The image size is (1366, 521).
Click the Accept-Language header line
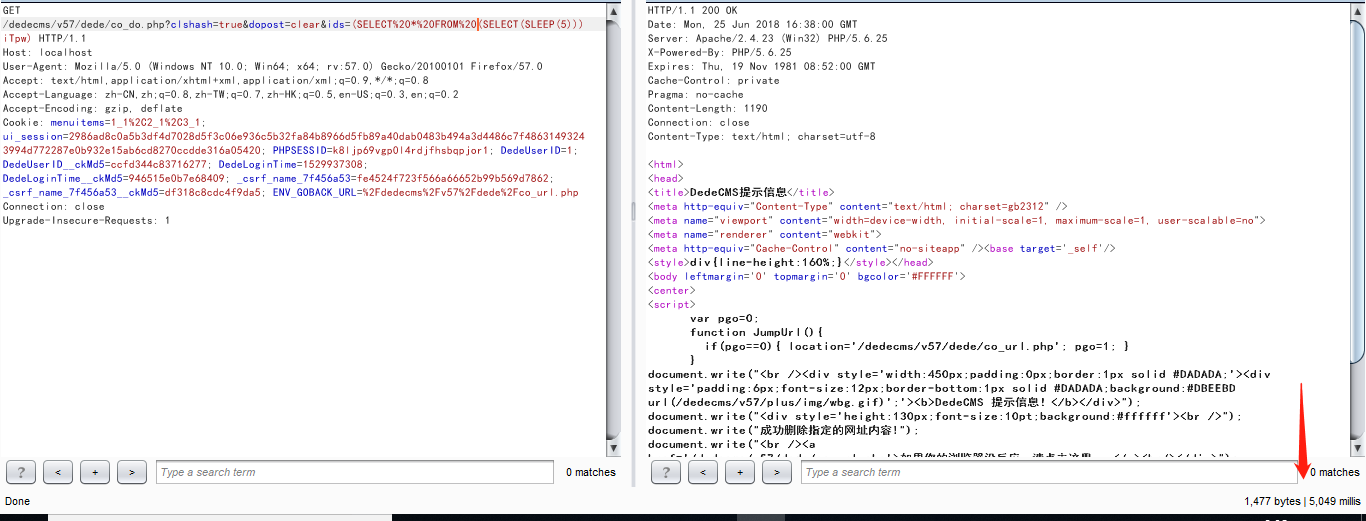[x=231, y=94]
